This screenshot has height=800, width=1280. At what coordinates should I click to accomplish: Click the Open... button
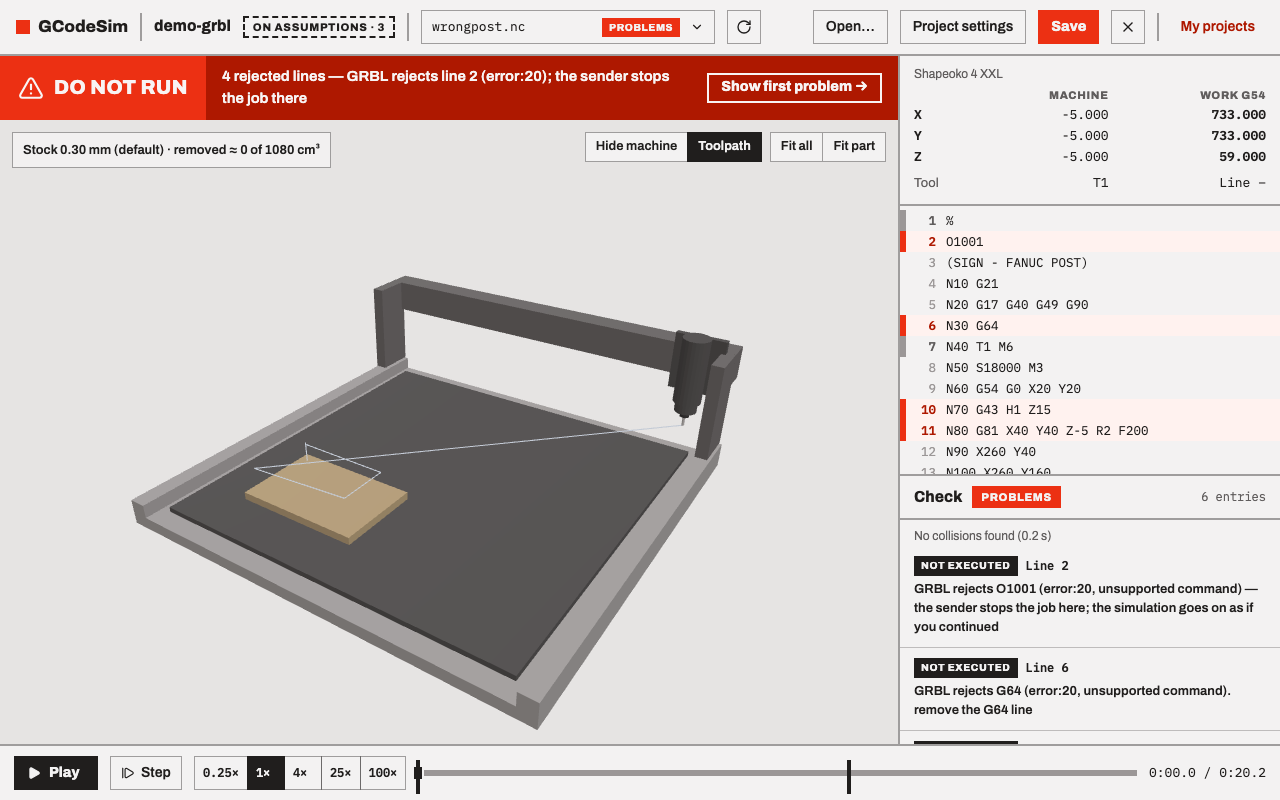click(850, 27)
